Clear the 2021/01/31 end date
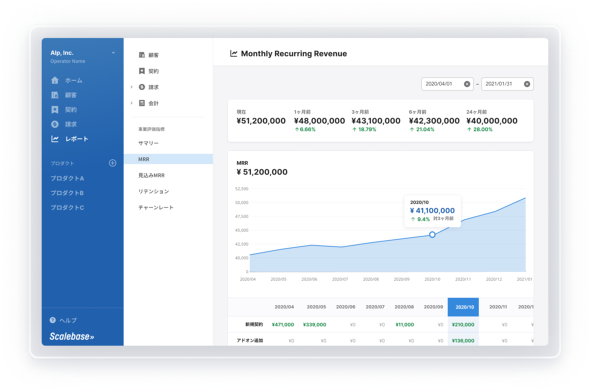The image size is (590, 391). pos(527,84)
